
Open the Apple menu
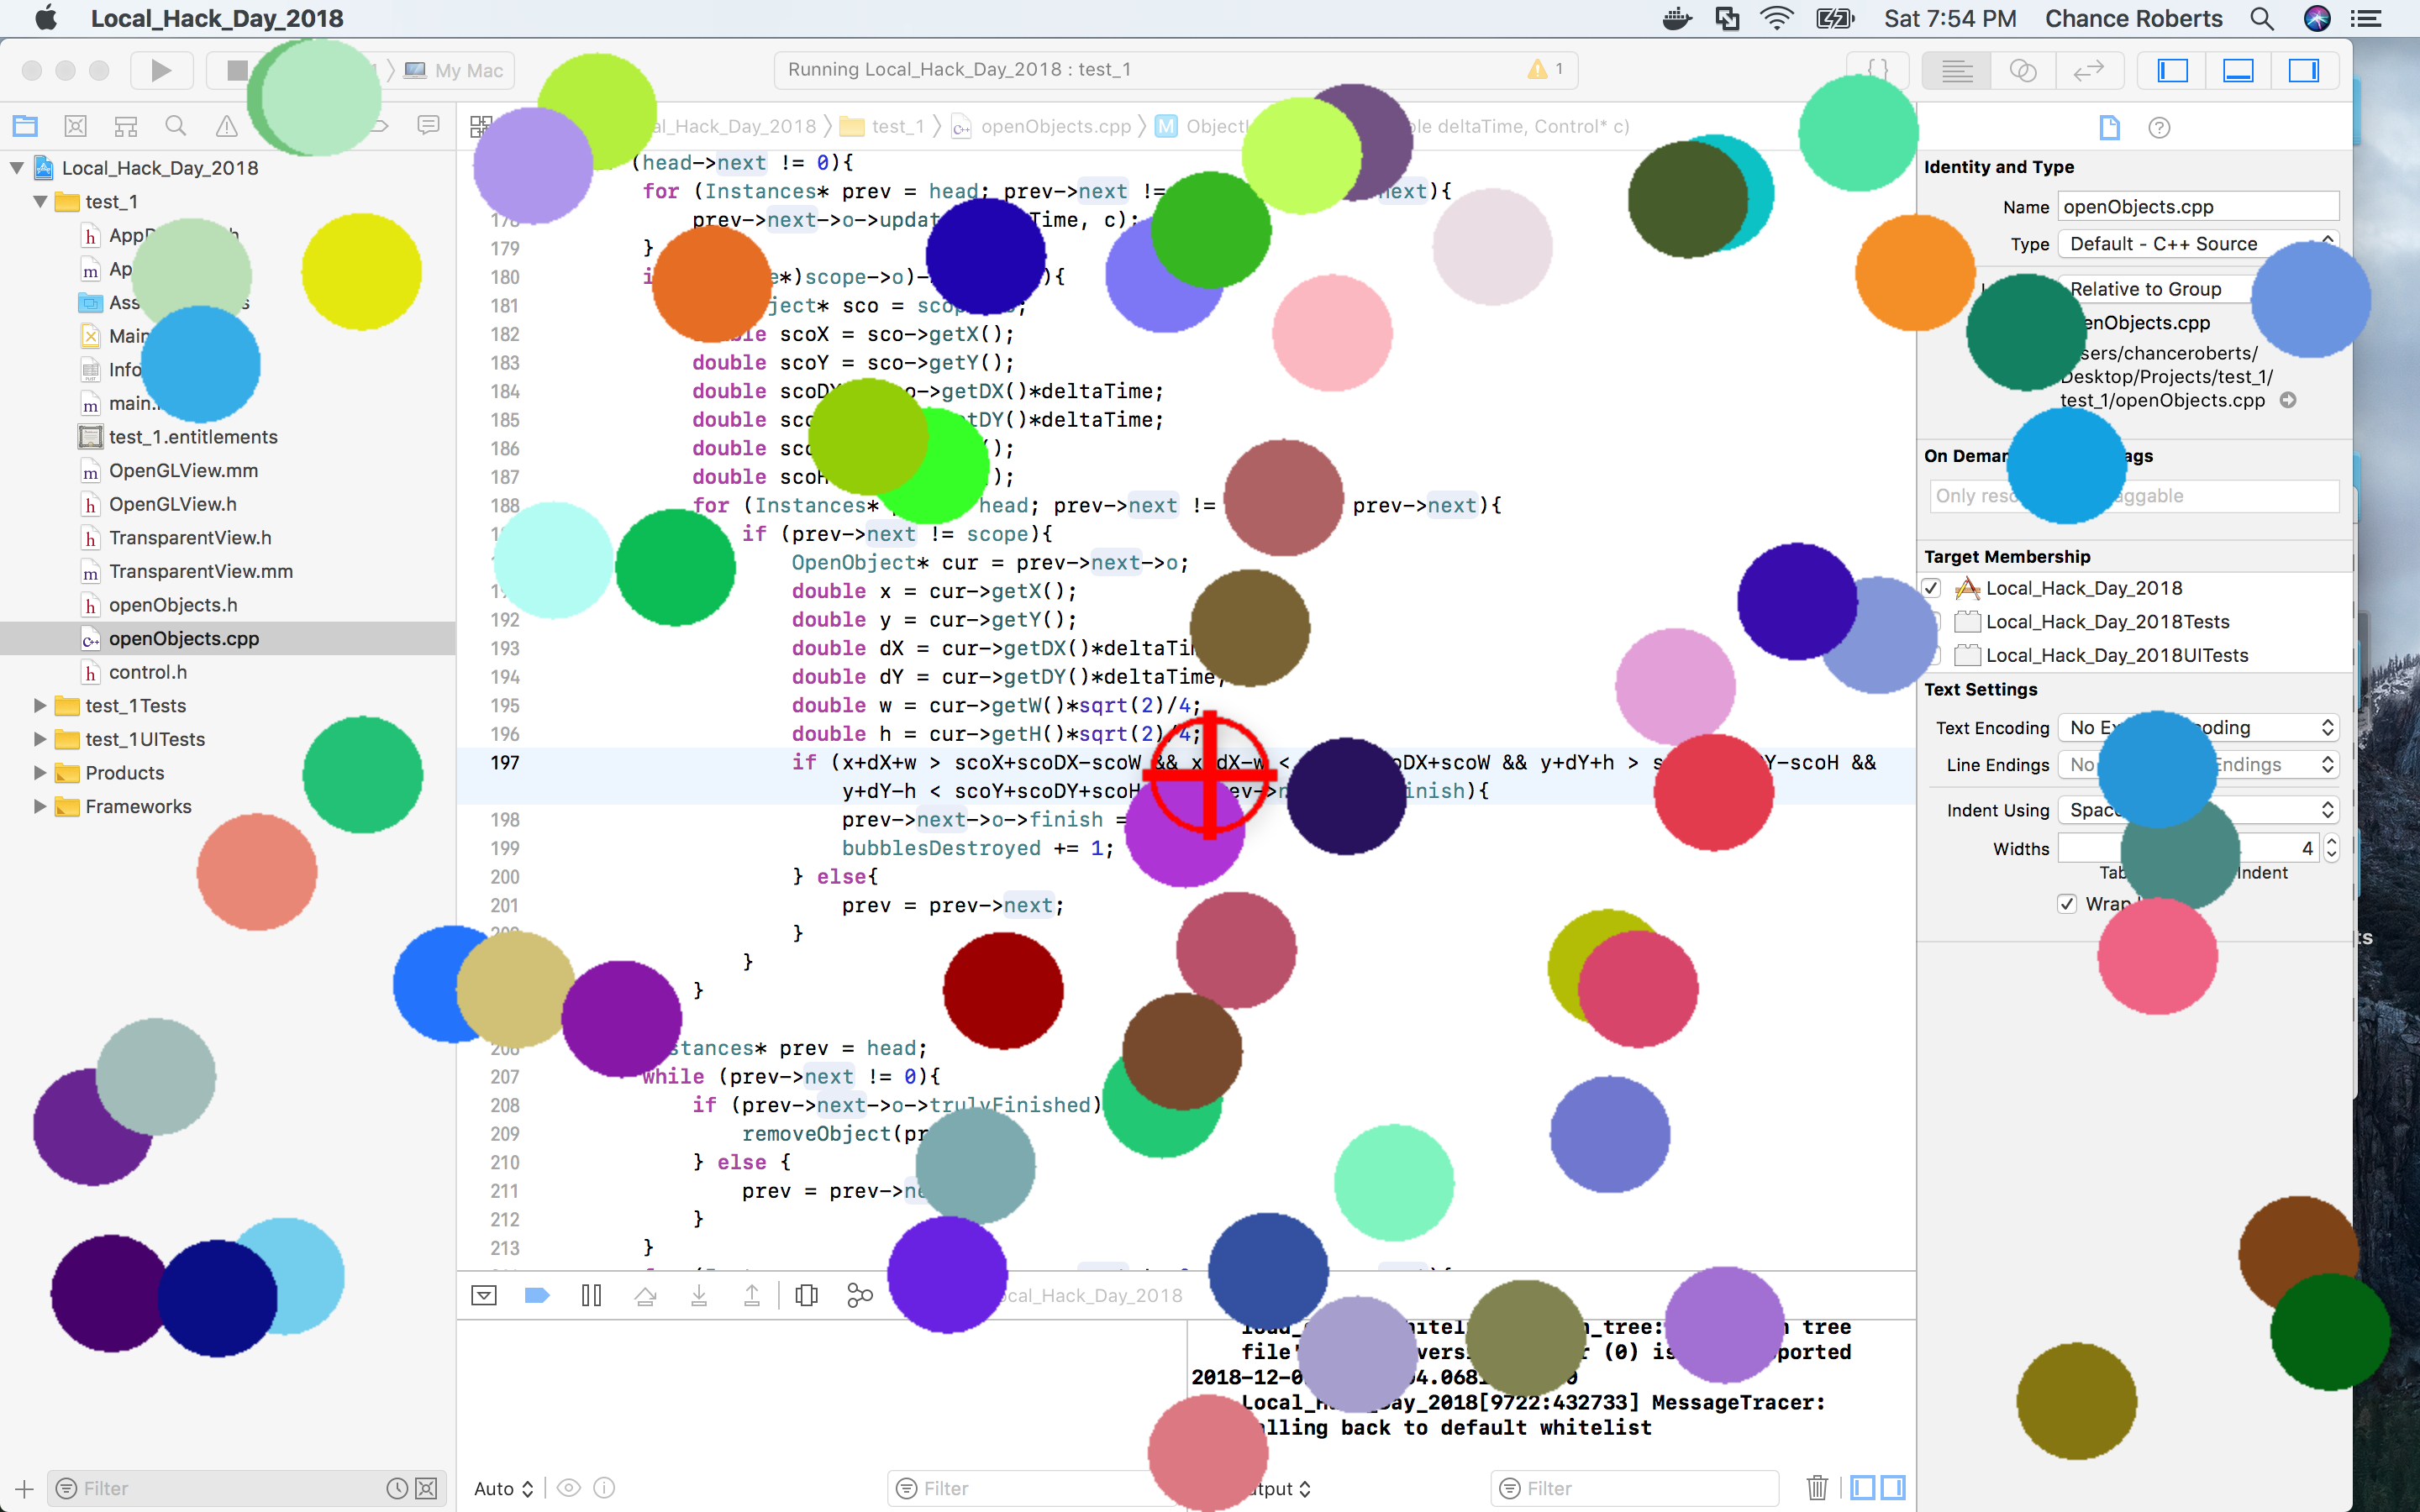46,18
